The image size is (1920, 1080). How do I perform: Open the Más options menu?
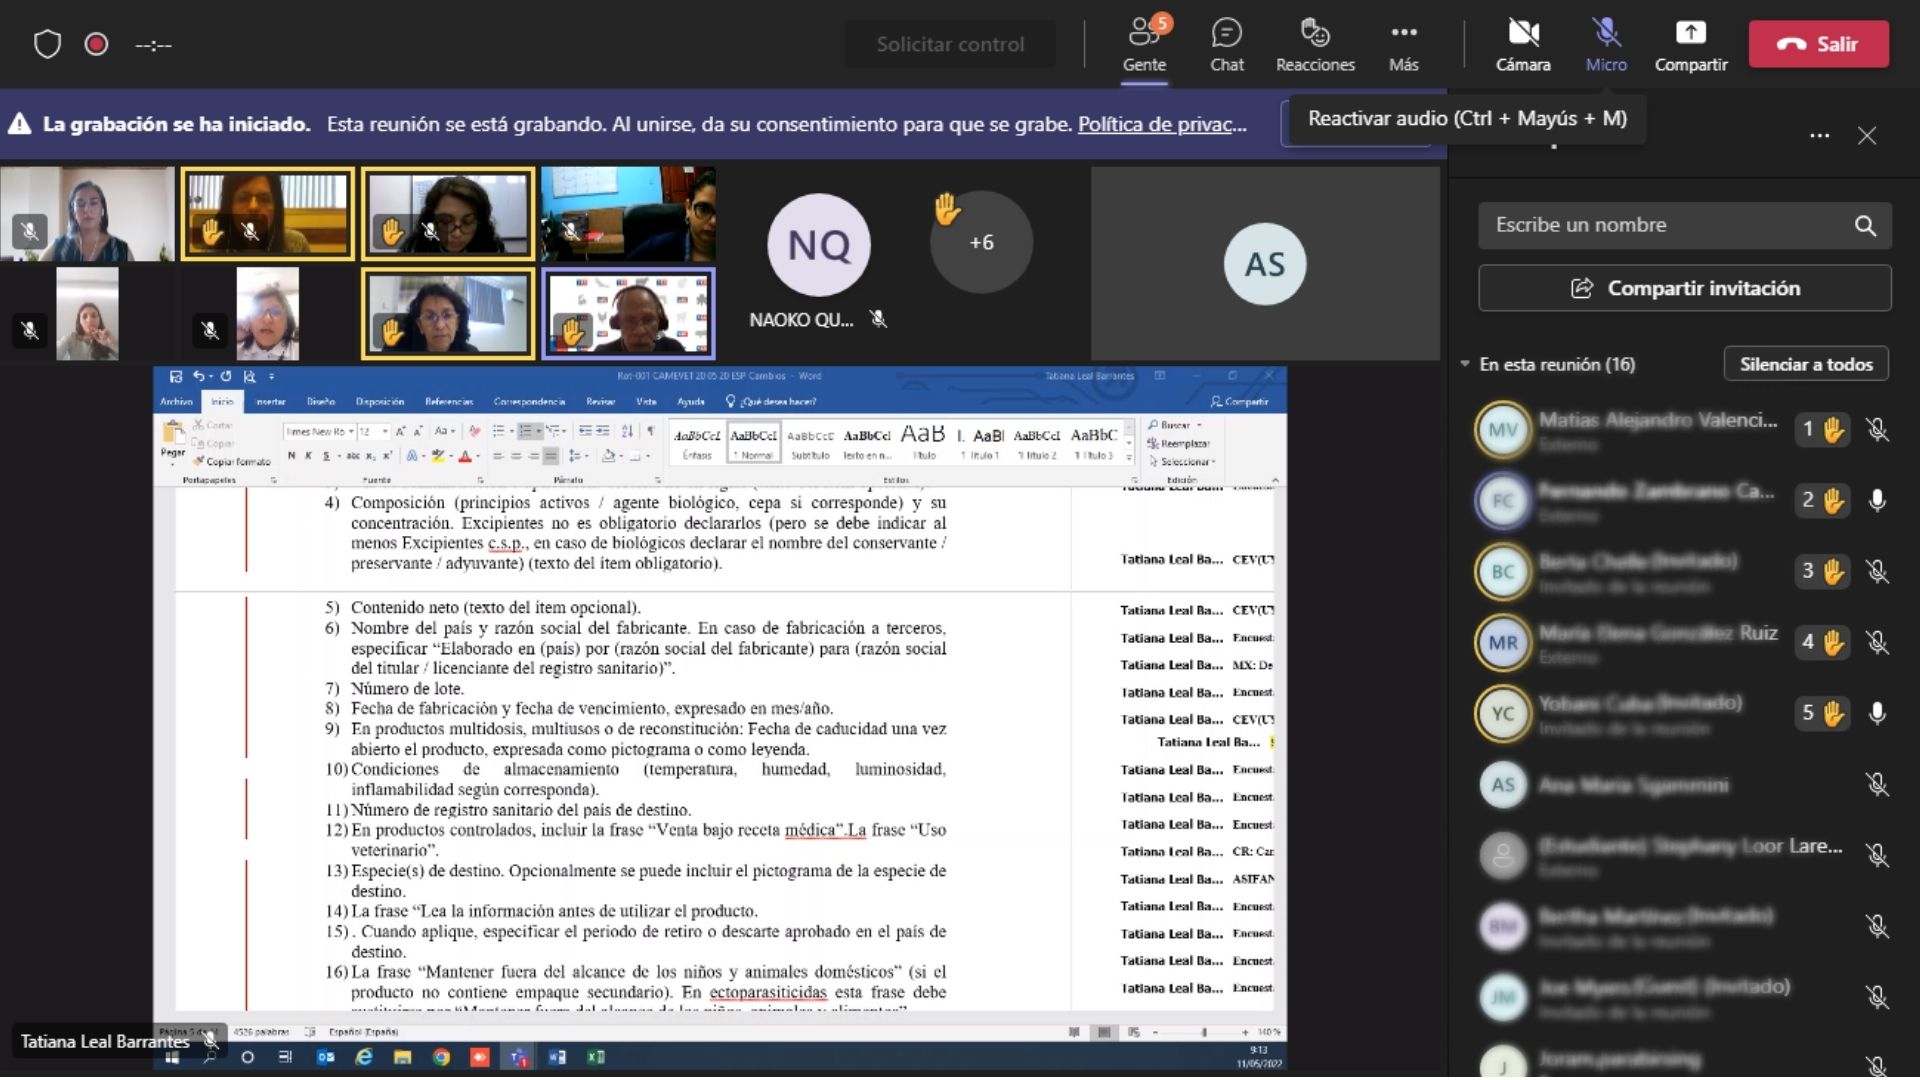[x=1403, y=45]
